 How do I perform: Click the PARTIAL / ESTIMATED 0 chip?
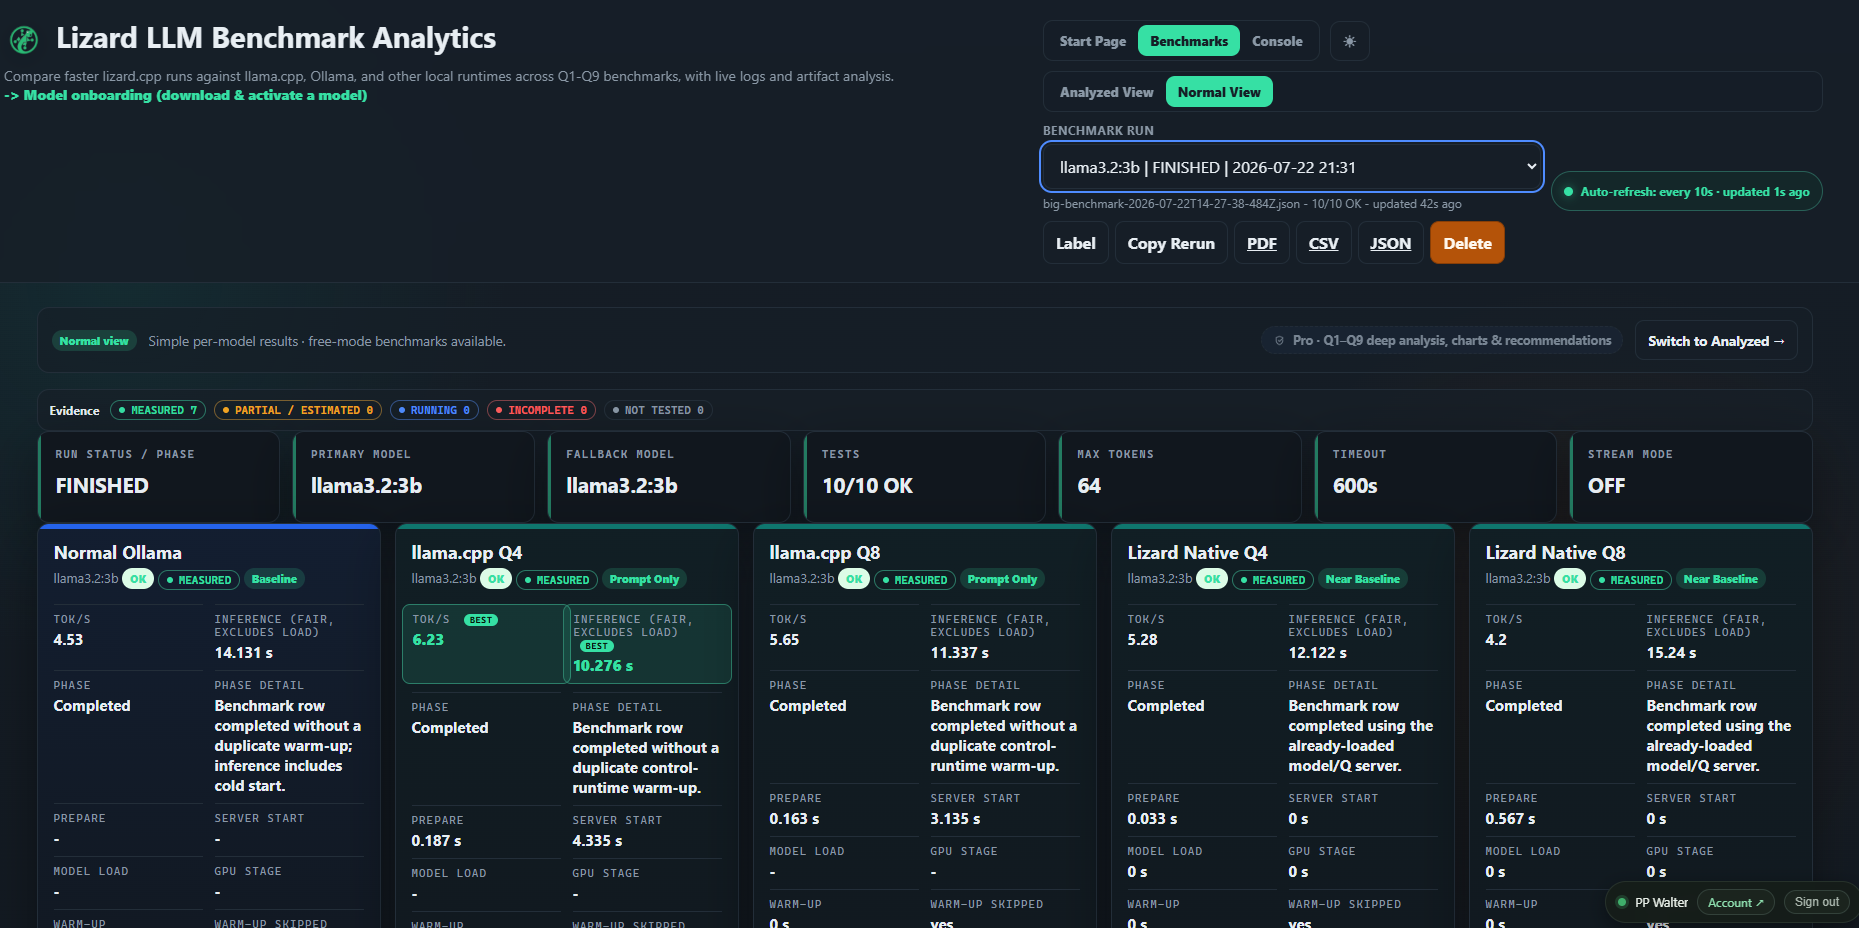click(298, 410)
